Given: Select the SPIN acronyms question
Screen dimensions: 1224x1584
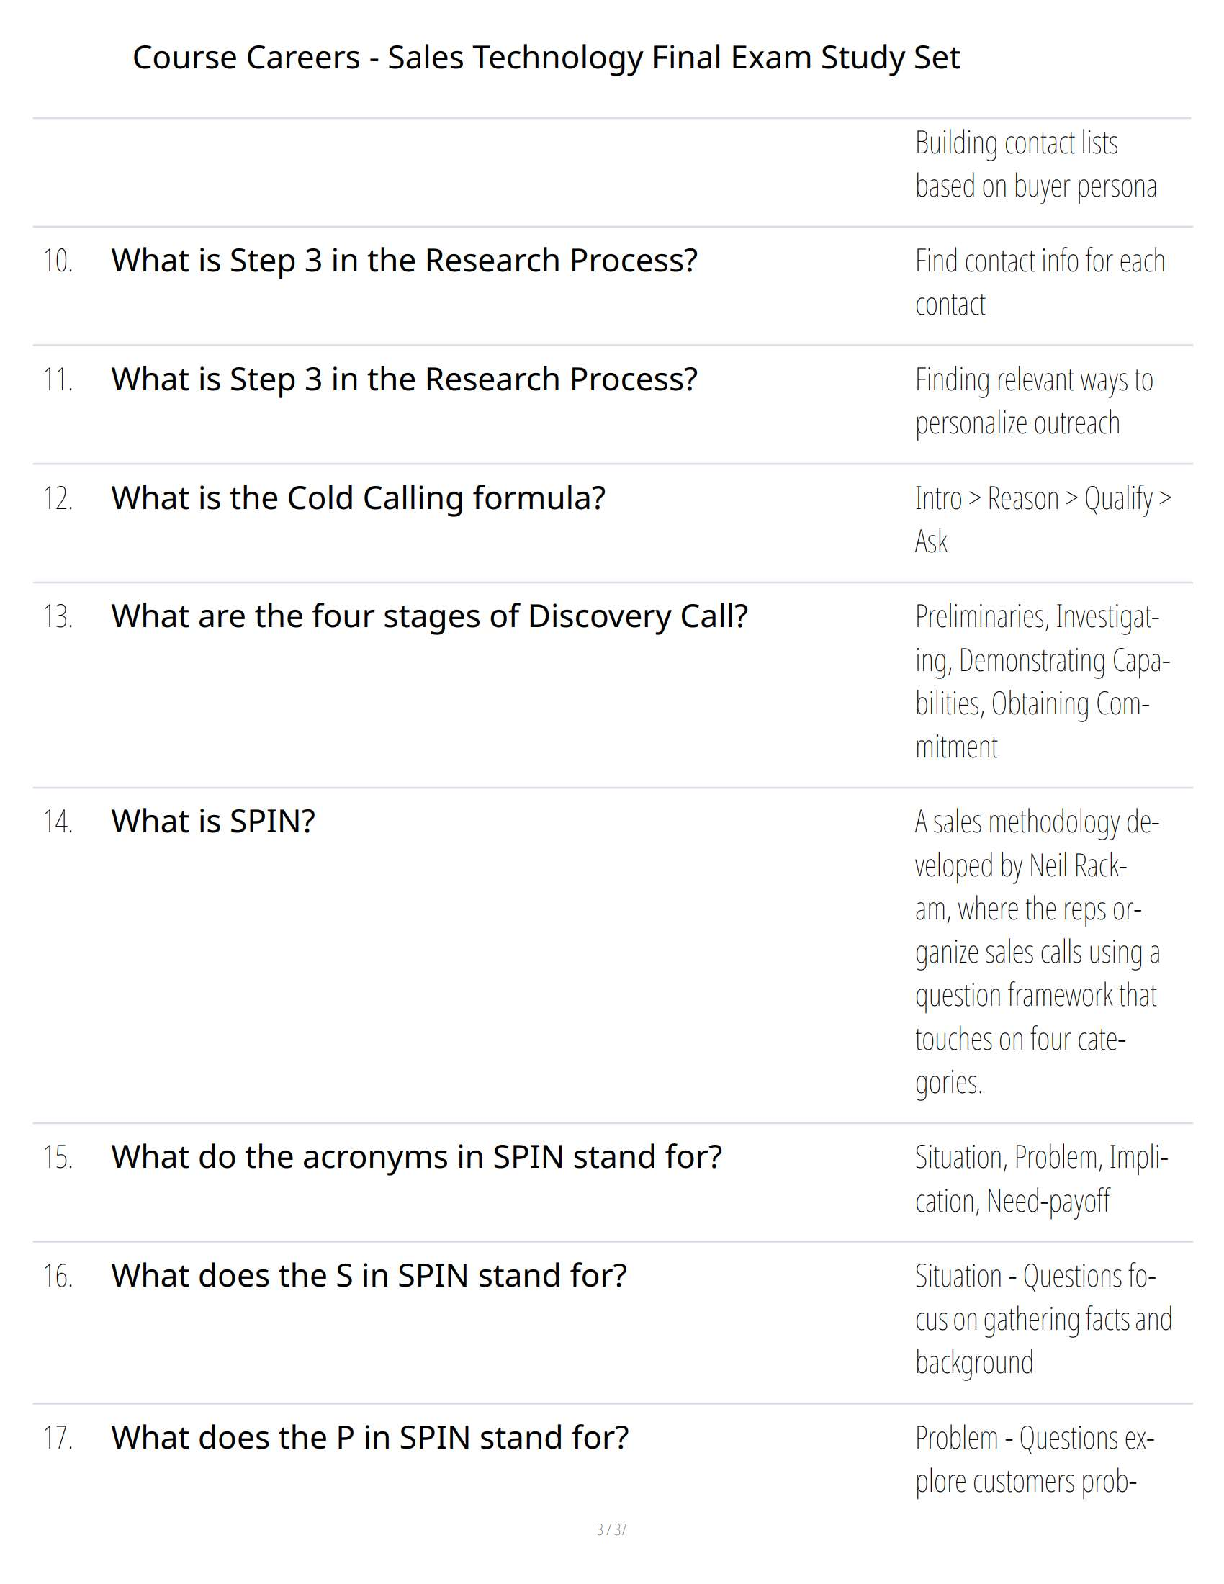Looking at the screenshot, I should click(416, 1158).
